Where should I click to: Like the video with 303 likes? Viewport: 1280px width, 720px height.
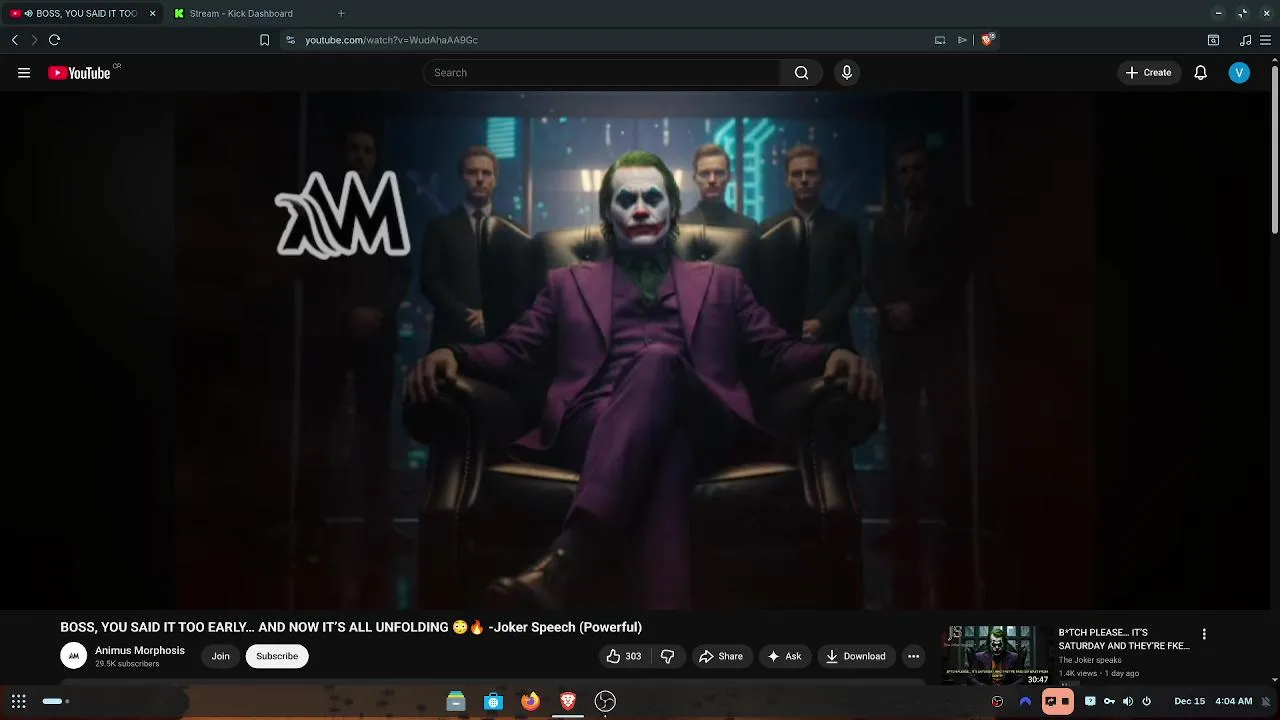(x=623, y=656)
